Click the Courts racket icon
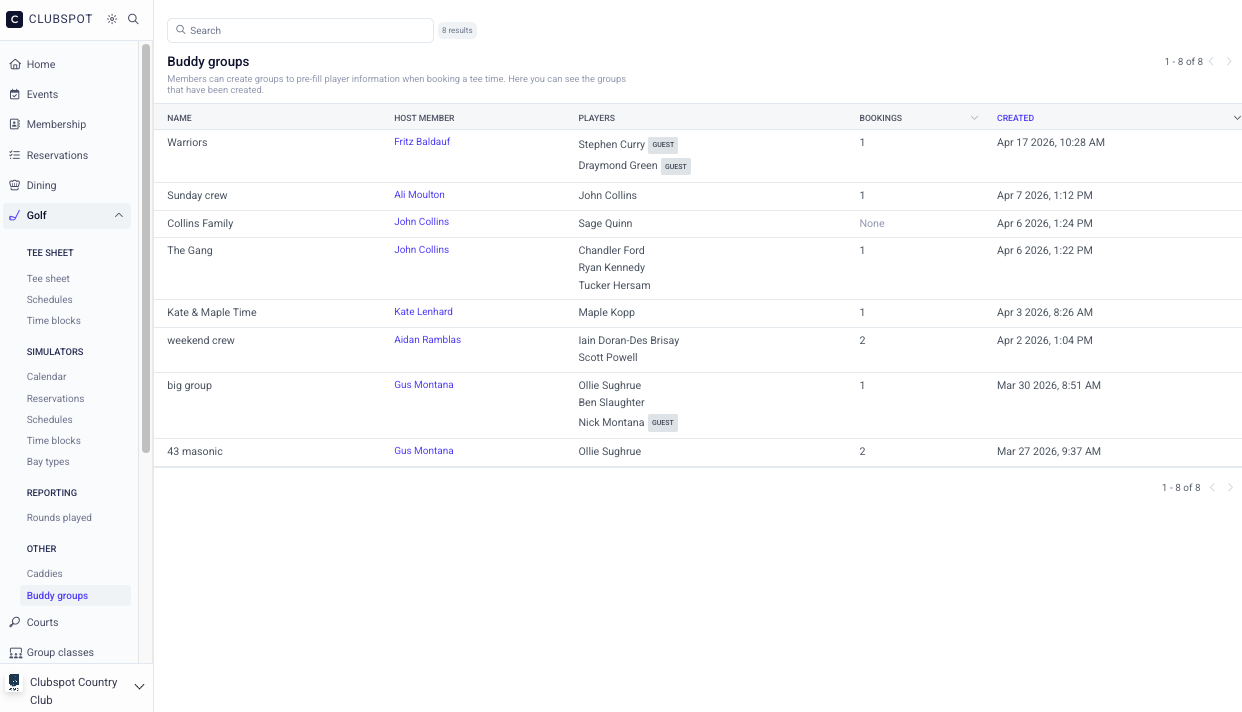 tap(15, 622)
